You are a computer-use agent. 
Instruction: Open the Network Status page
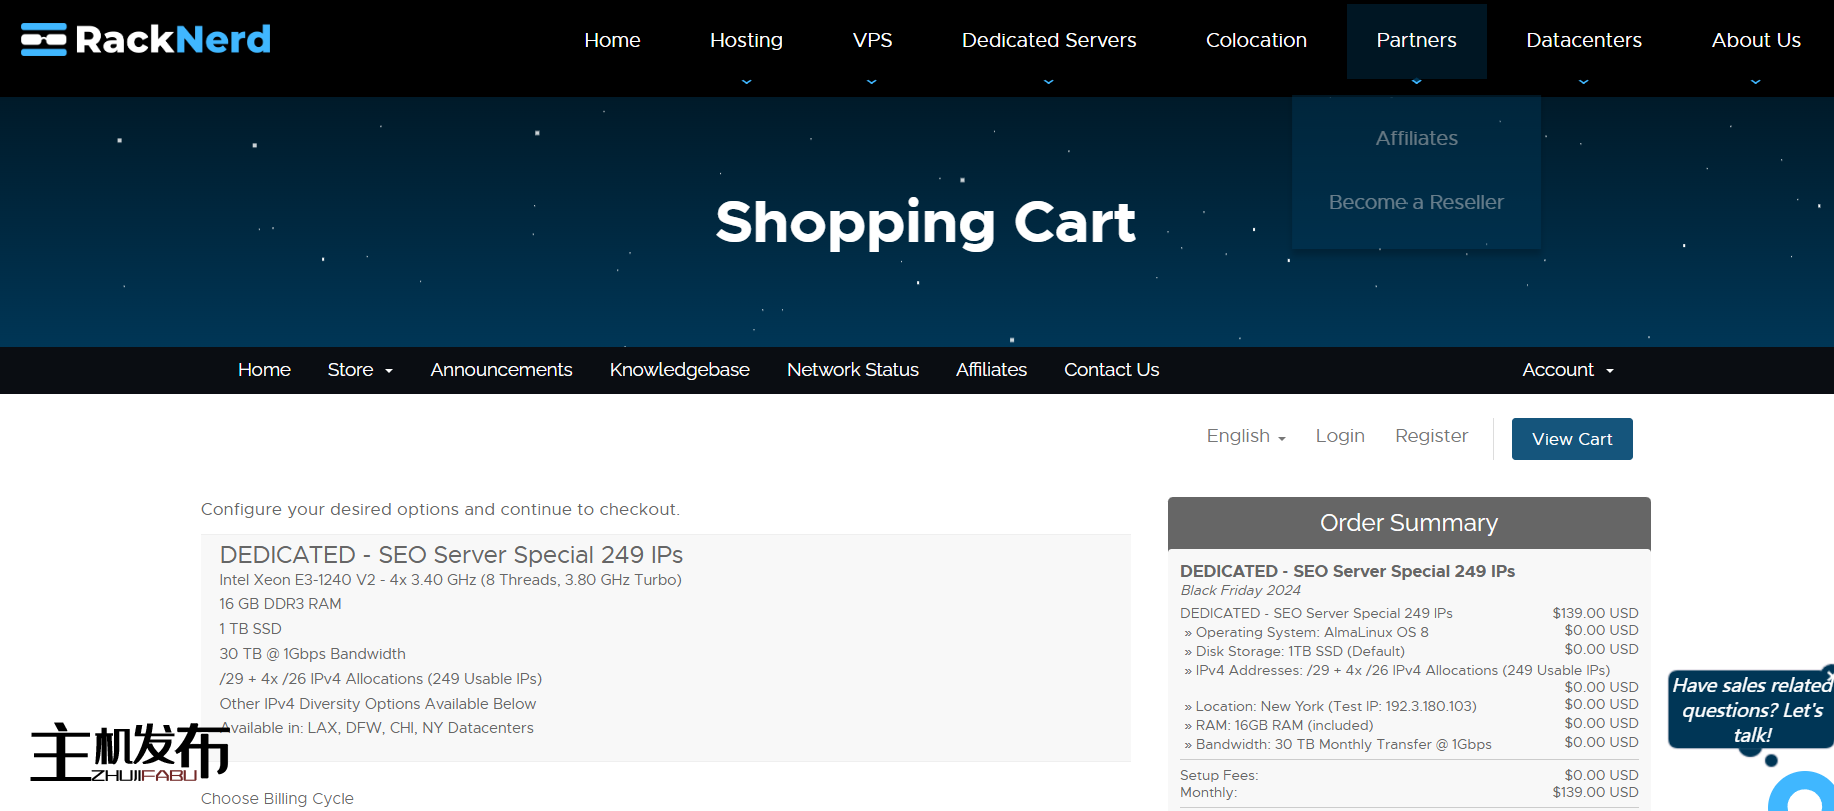tap(853, 370)
